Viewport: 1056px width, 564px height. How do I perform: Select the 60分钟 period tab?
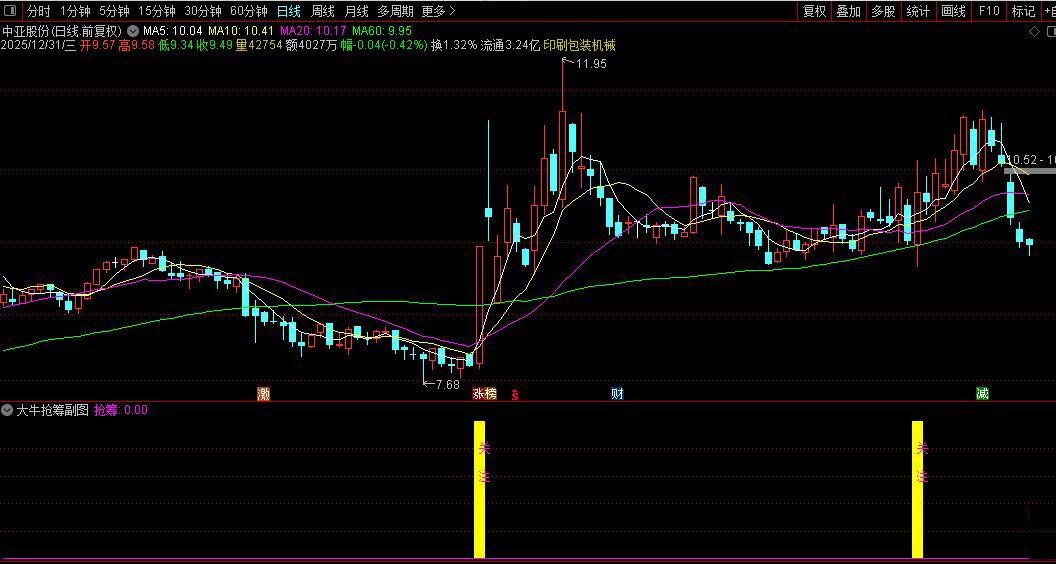[249, 11]
